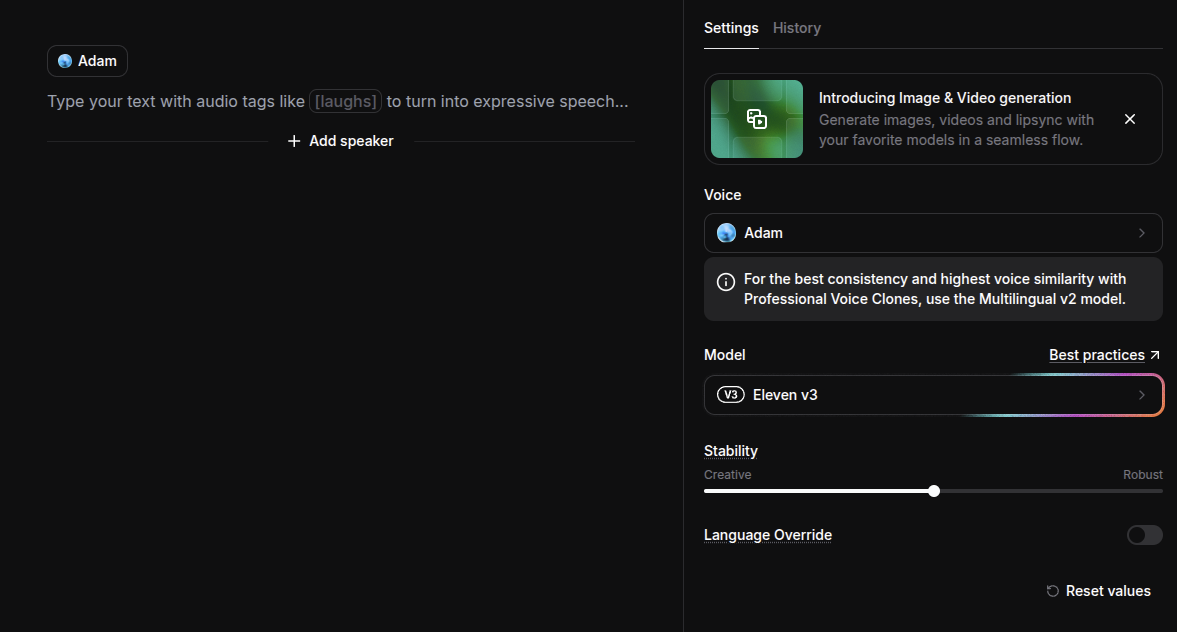The width and height of the screenshot is (1177, 632).
Task: Click the external-link arrow on Best practices
Action: pos(1154,353)
